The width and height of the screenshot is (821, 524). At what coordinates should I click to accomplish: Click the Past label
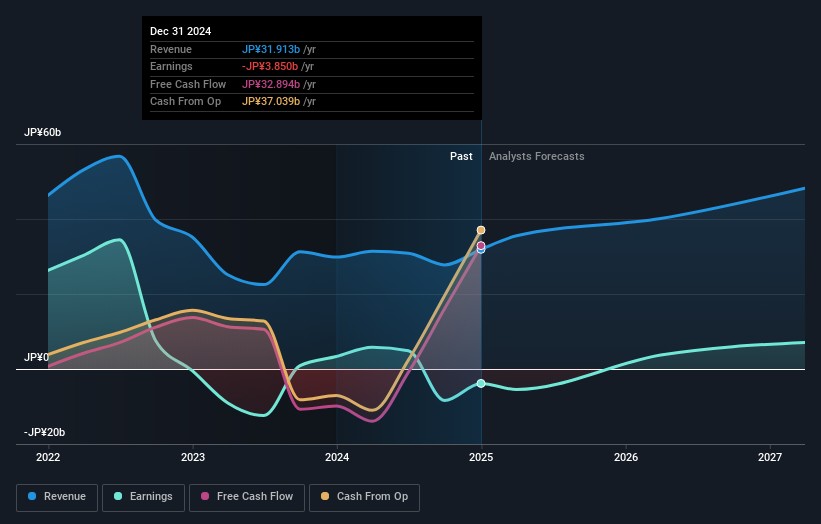(461, 157)
